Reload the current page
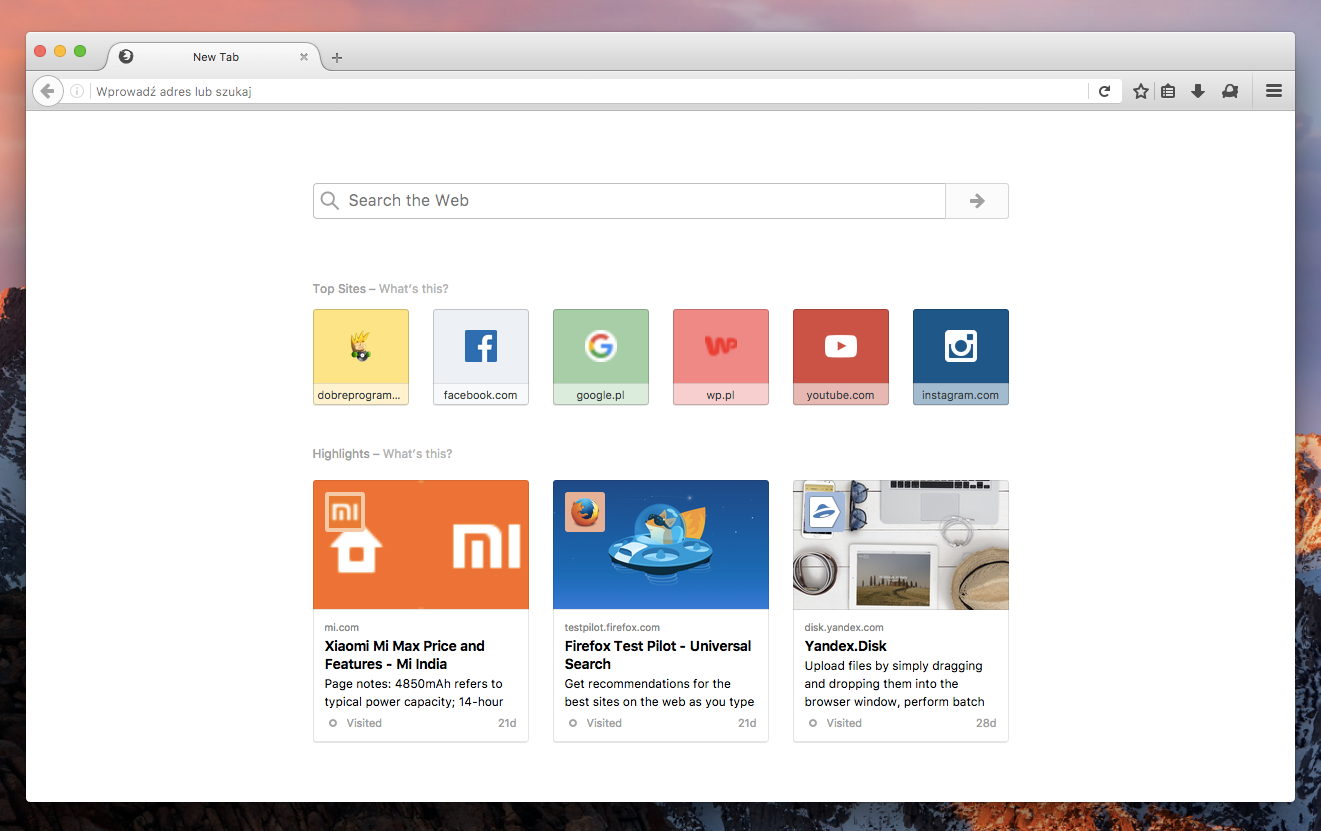Viewport: 1321px width, 831px height. (x=1104, y=91)
